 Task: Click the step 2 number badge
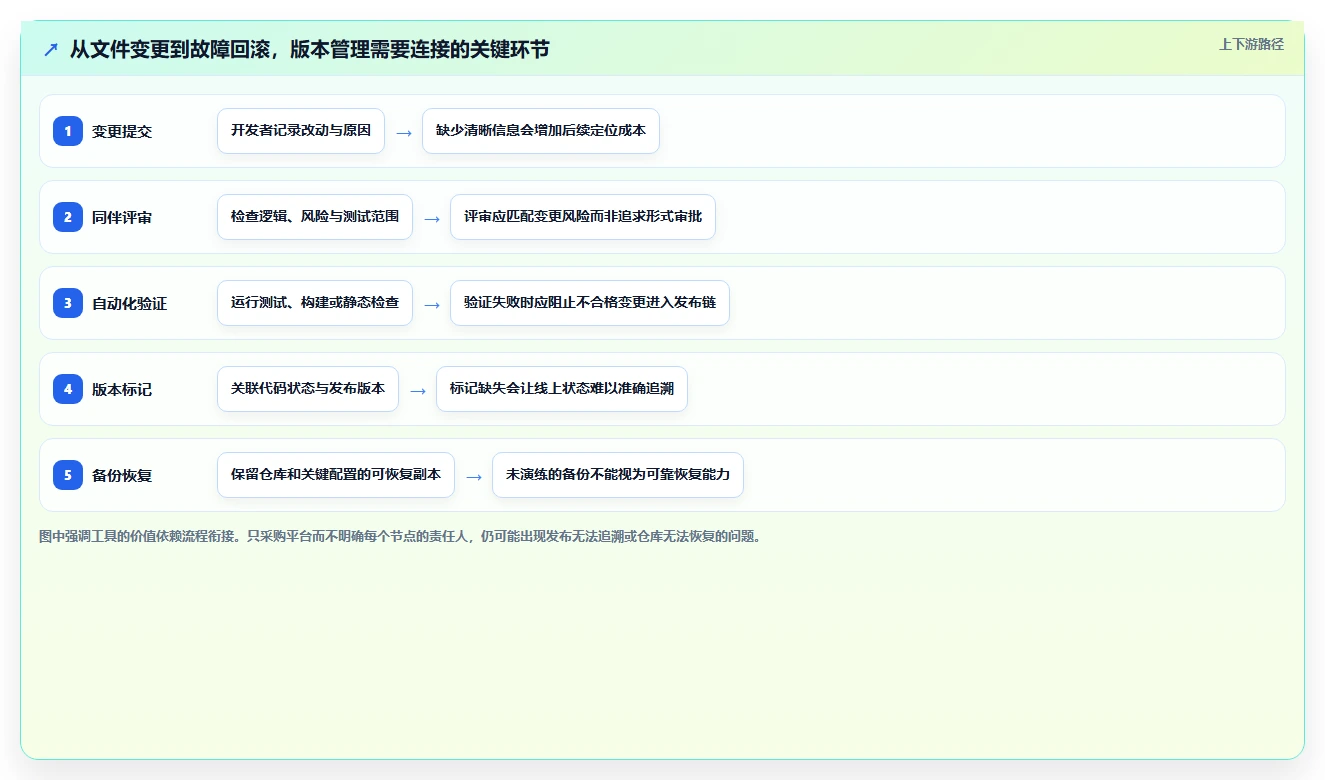(68, 217)
